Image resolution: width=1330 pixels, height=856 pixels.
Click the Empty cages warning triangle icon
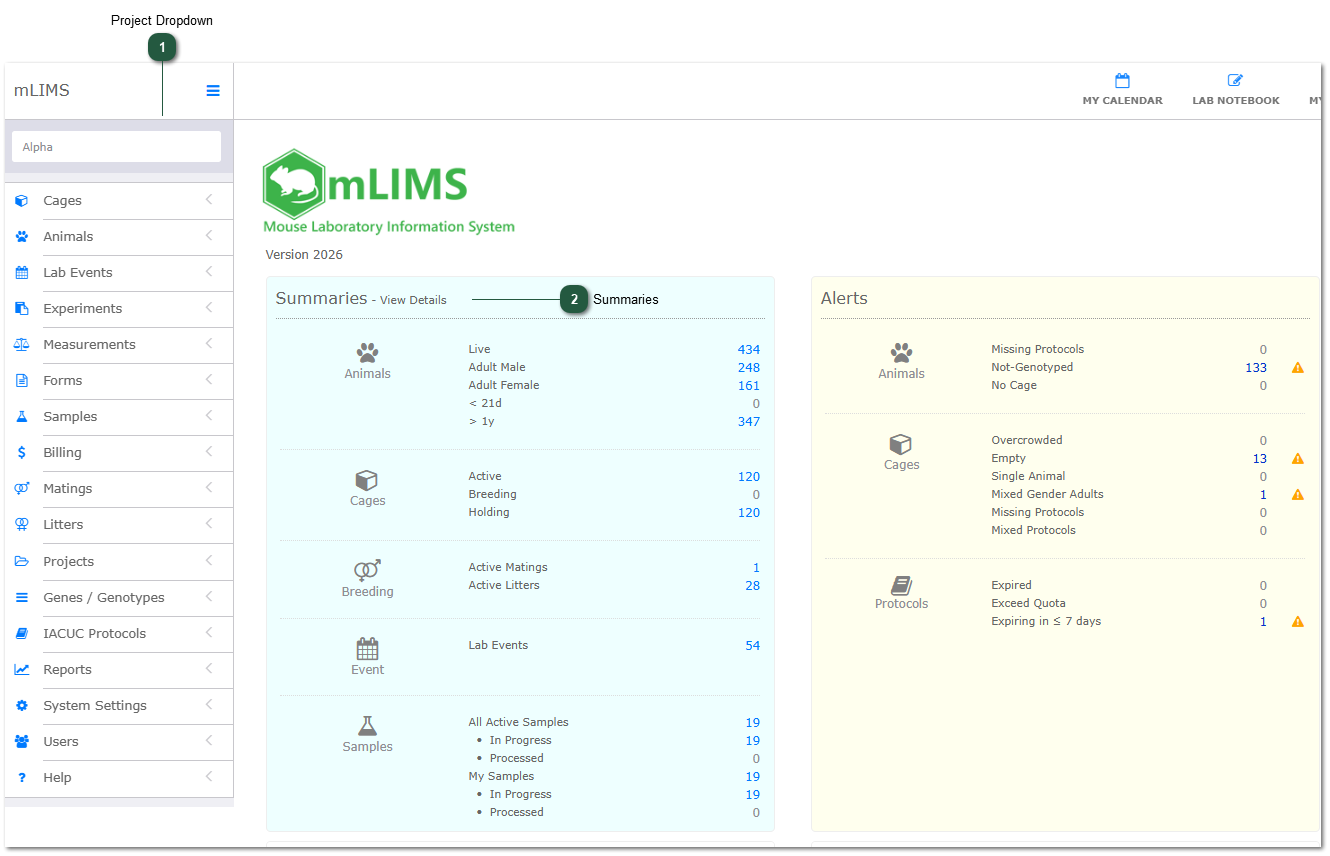tap(1298, 459)
